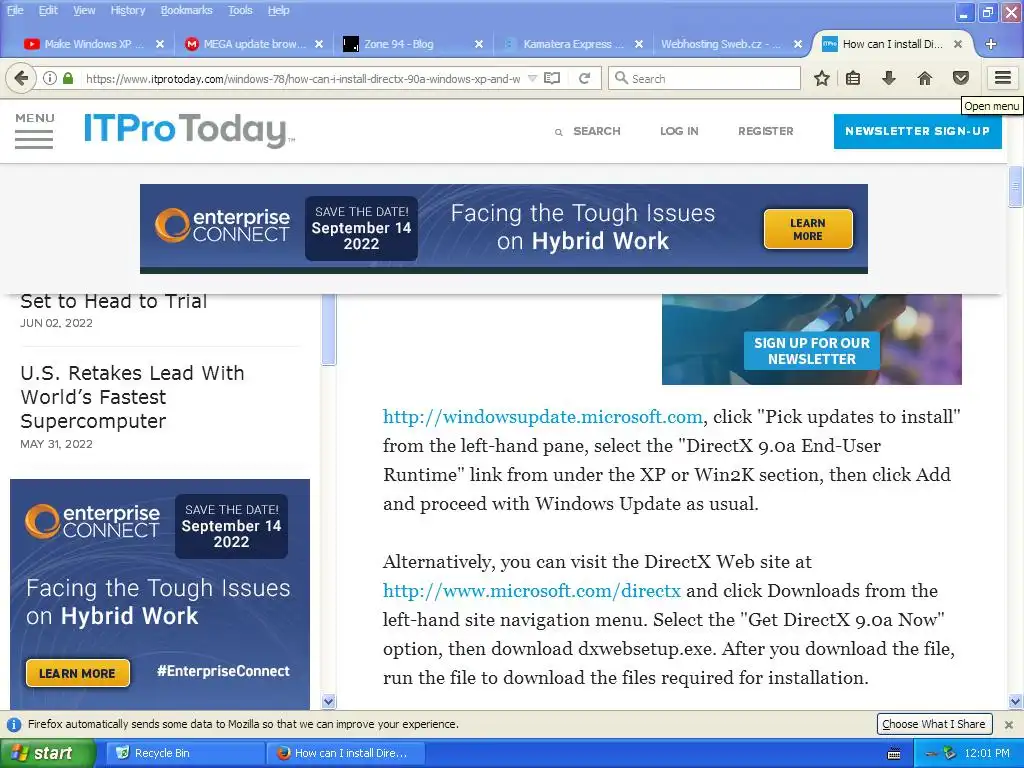Open site information icon in address bar
The height and width of the screenshot is (768, 1024).
pyautogui.click(x=50, y=78)
